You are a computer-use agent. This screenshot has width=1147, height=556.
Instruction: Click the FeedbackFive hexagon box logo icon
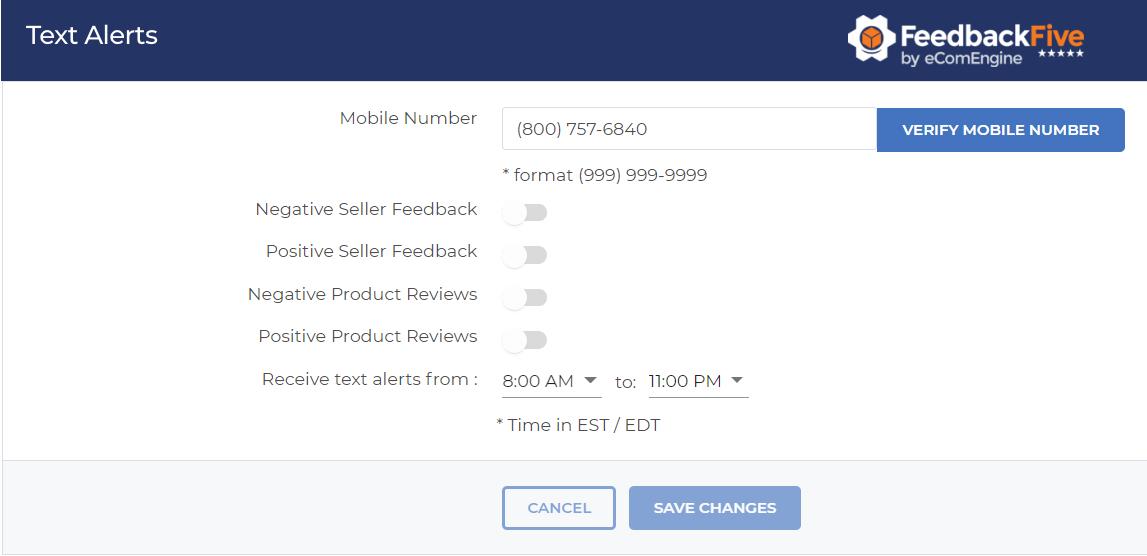(x=871, y=39)
